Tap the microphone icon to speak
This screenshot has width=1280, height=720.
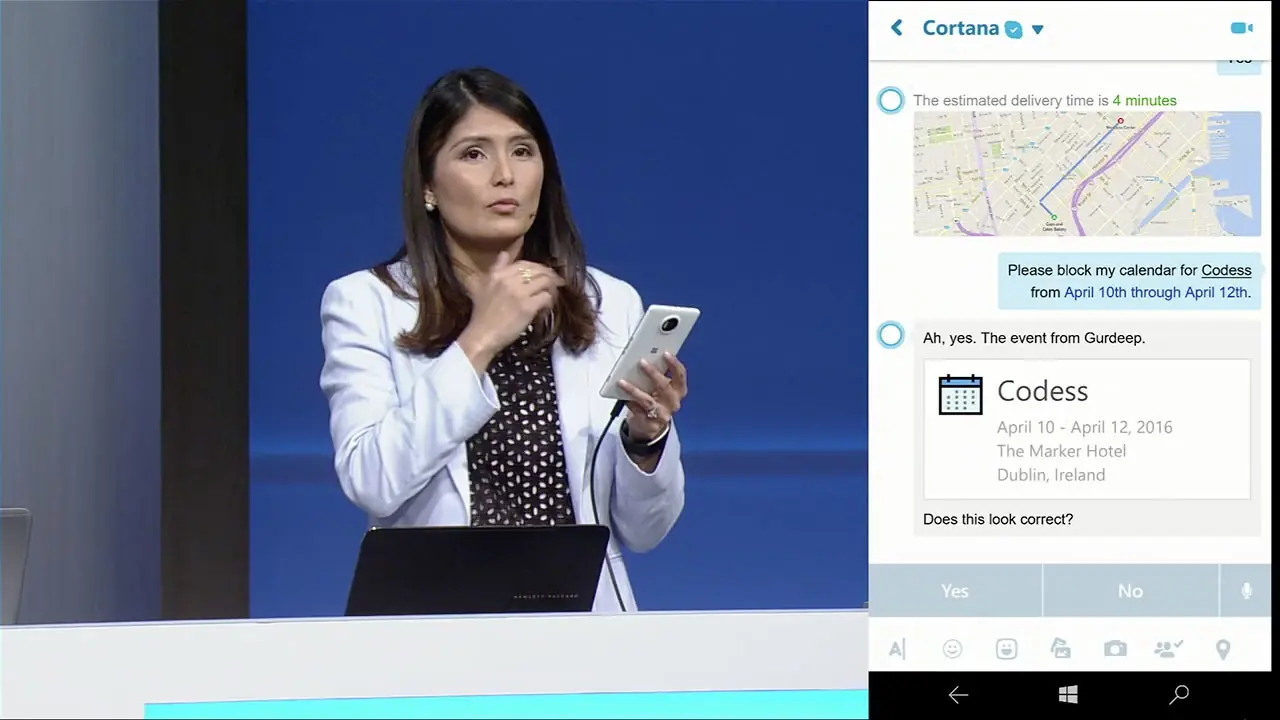[1246, 591]
